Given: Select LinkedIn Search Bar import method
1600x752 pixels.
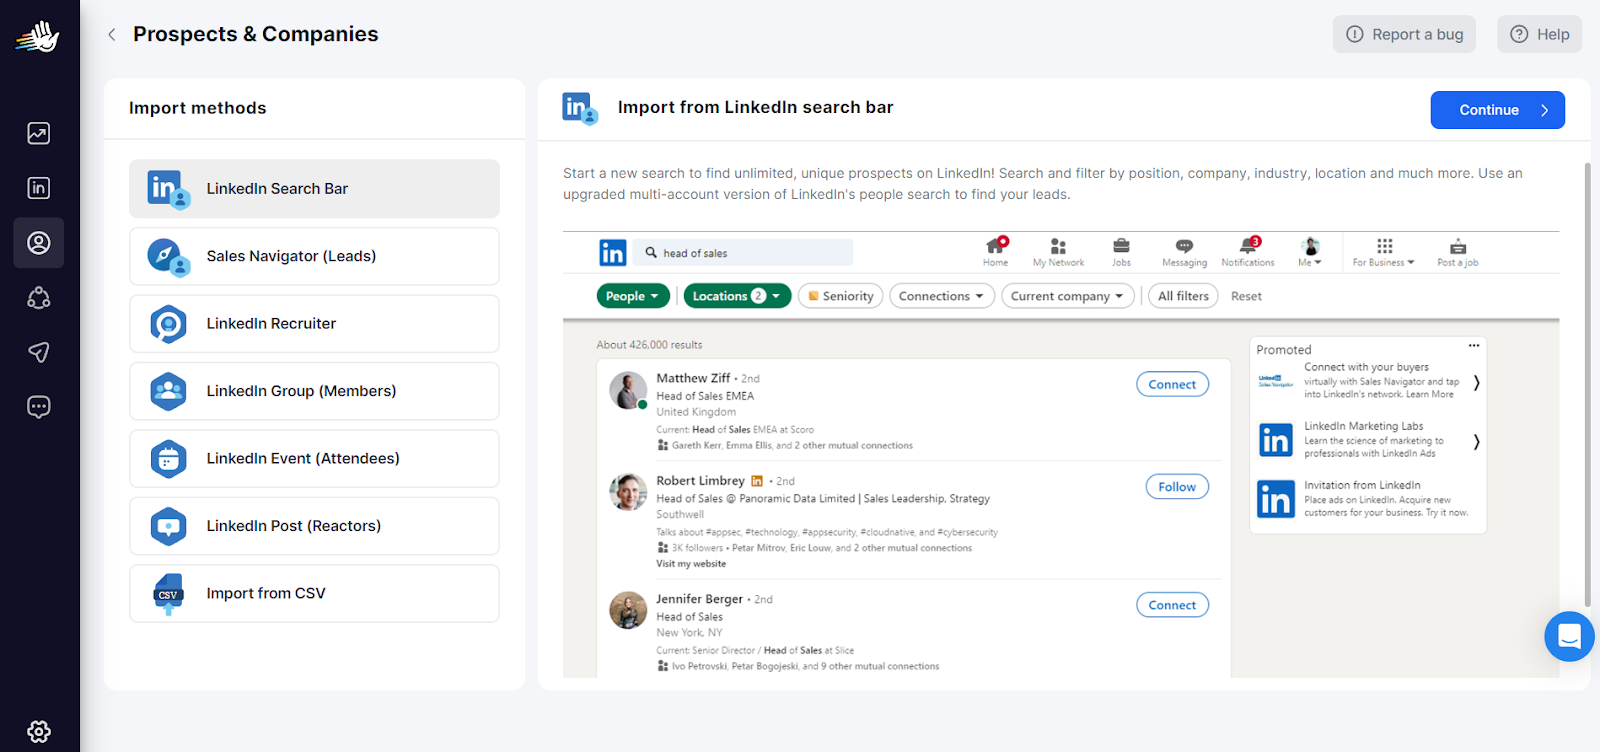Looking at the screenshot, I should [314, 189].
